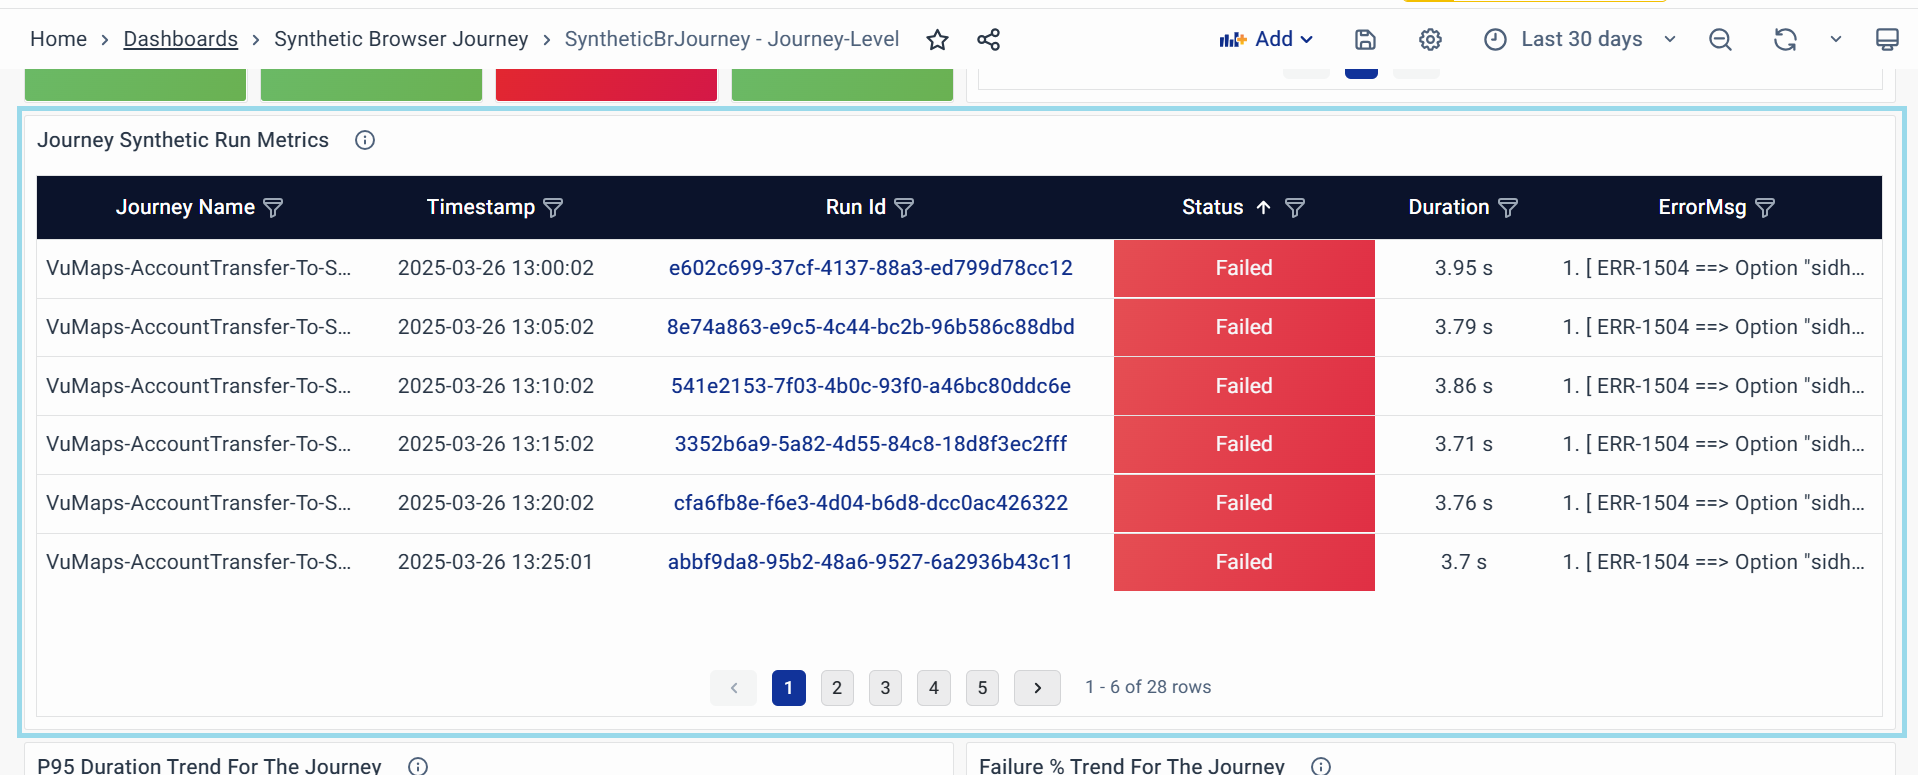
Task: Switch to display view mode icon
Action: 1886,40
